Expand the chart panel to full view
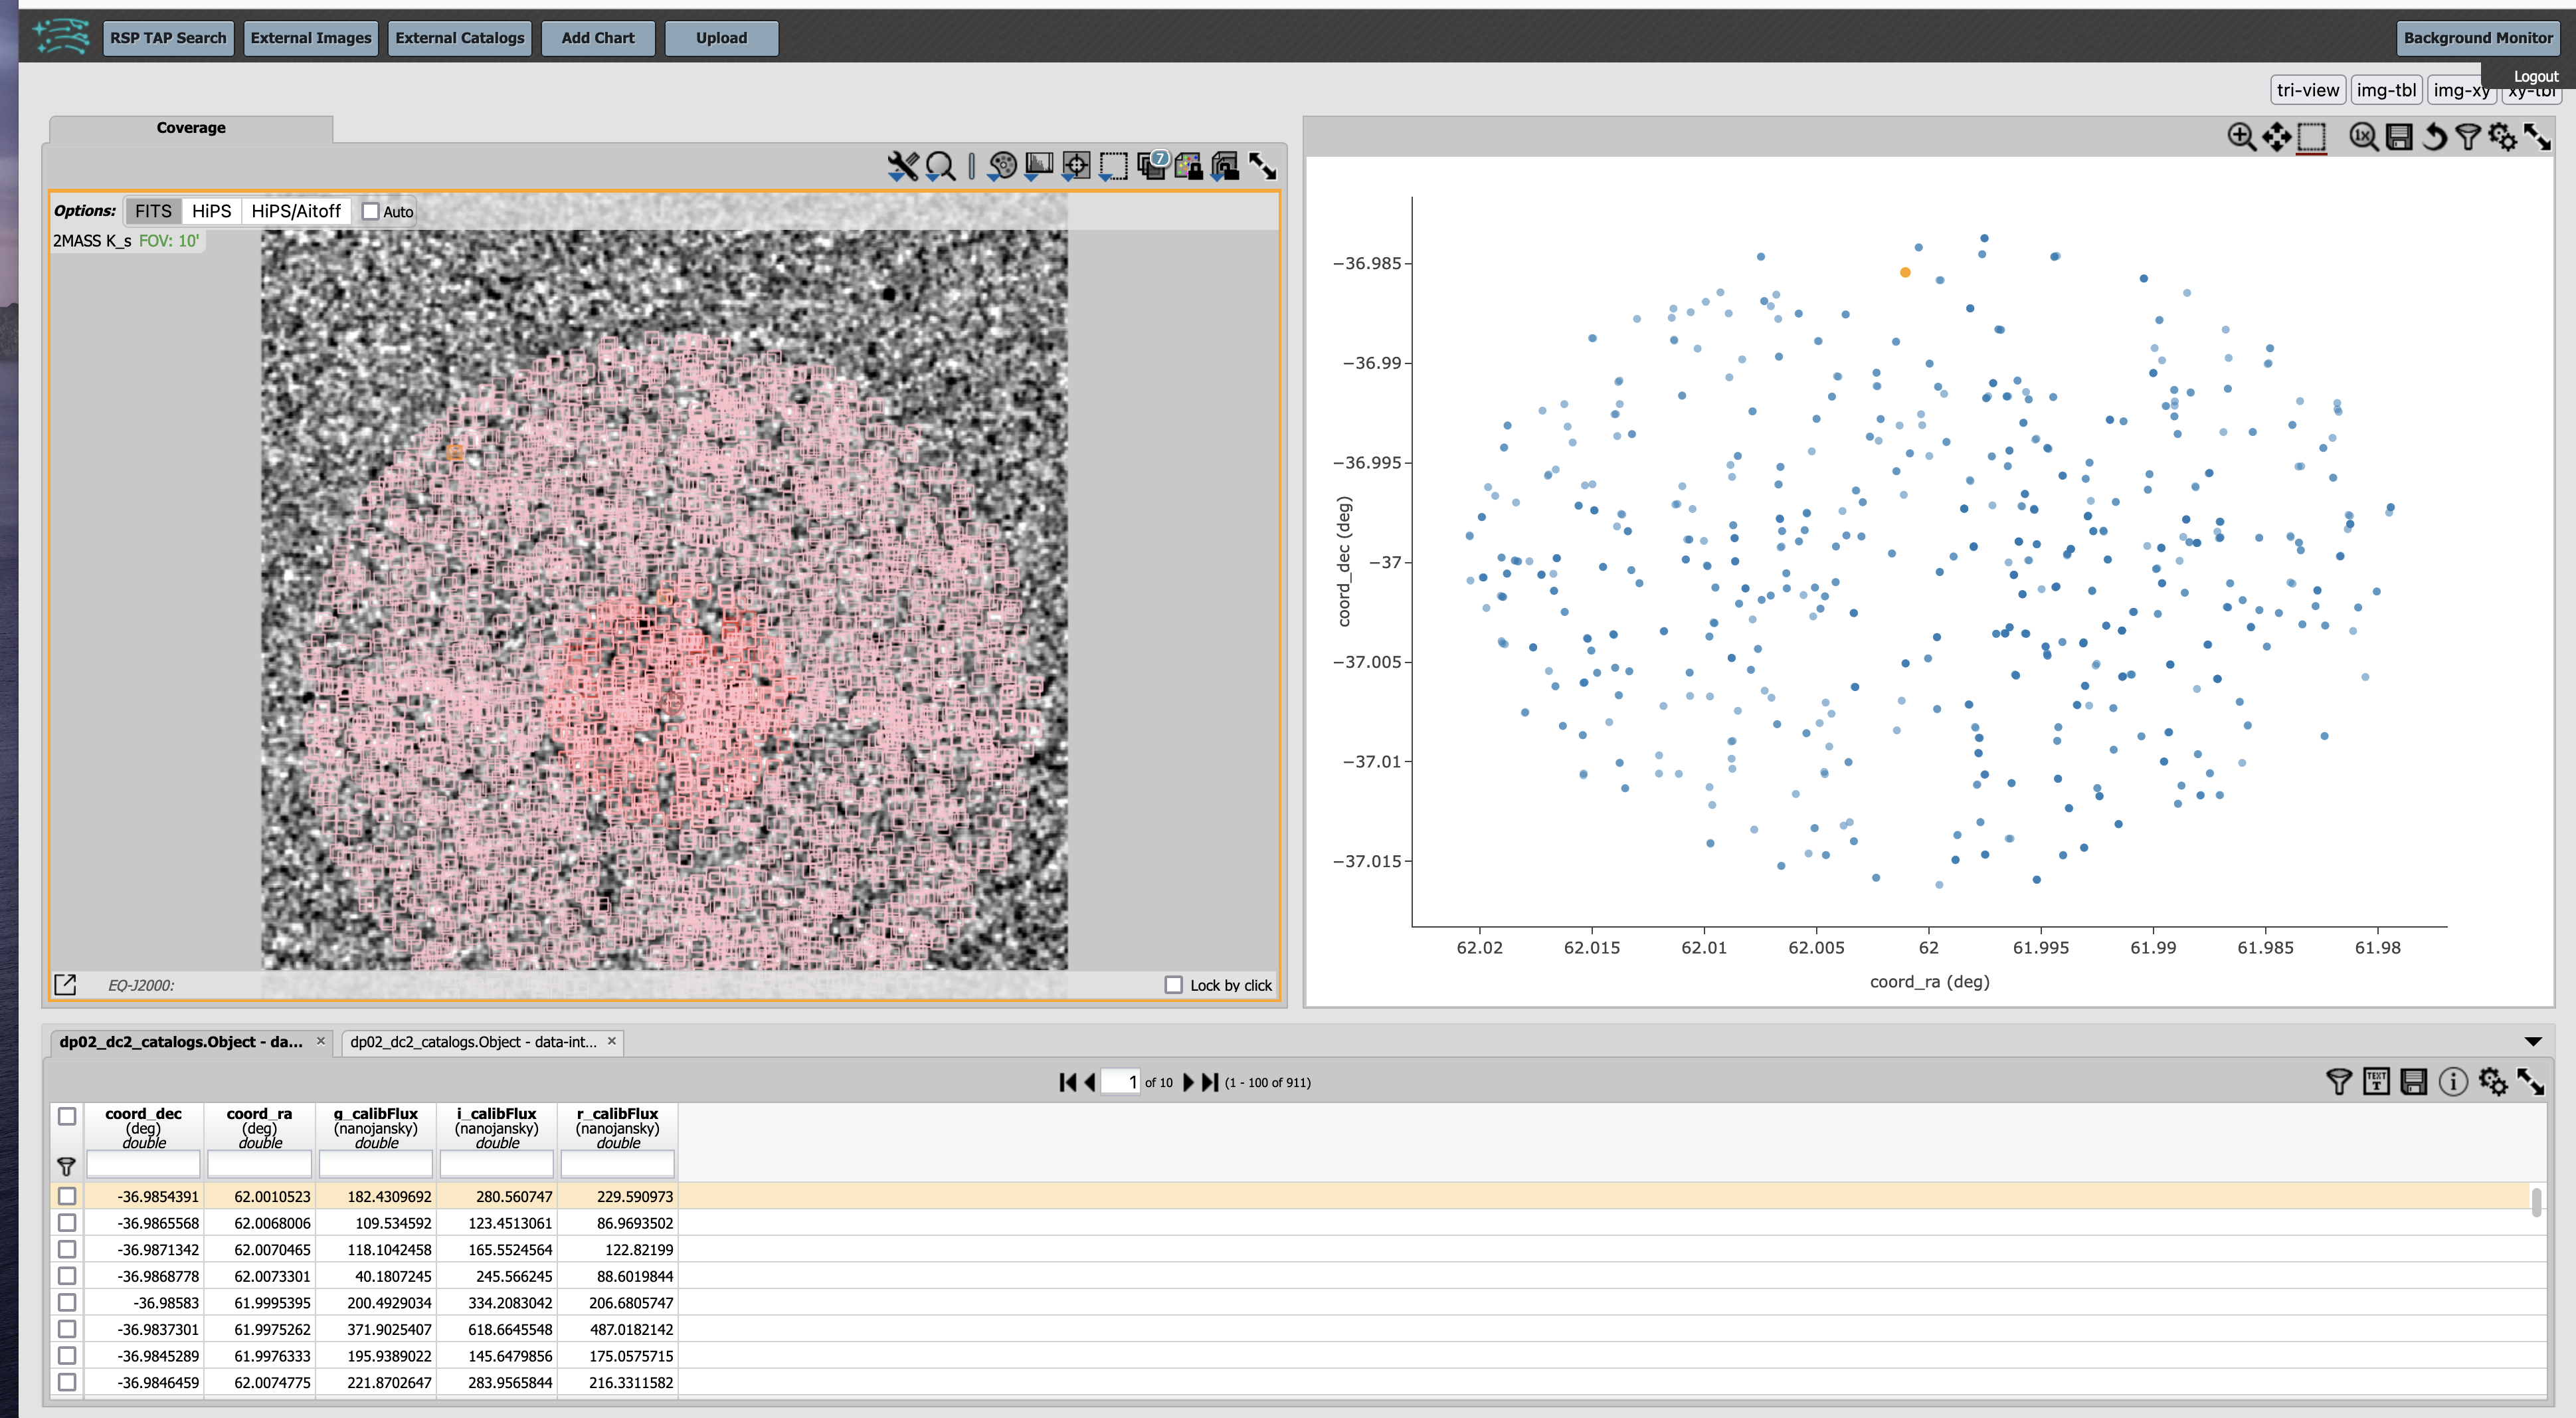This screenshot has height=1418, width=2576. pos(2537,137)
